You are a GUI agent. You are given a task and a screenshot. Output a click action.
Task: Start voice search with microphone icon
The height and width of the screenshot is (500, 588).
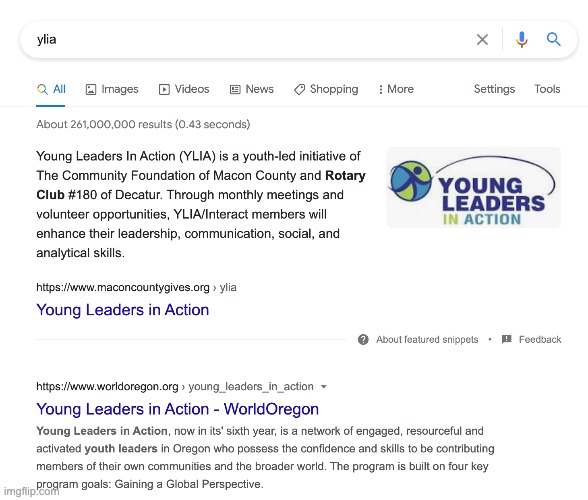tap(522, 39)
